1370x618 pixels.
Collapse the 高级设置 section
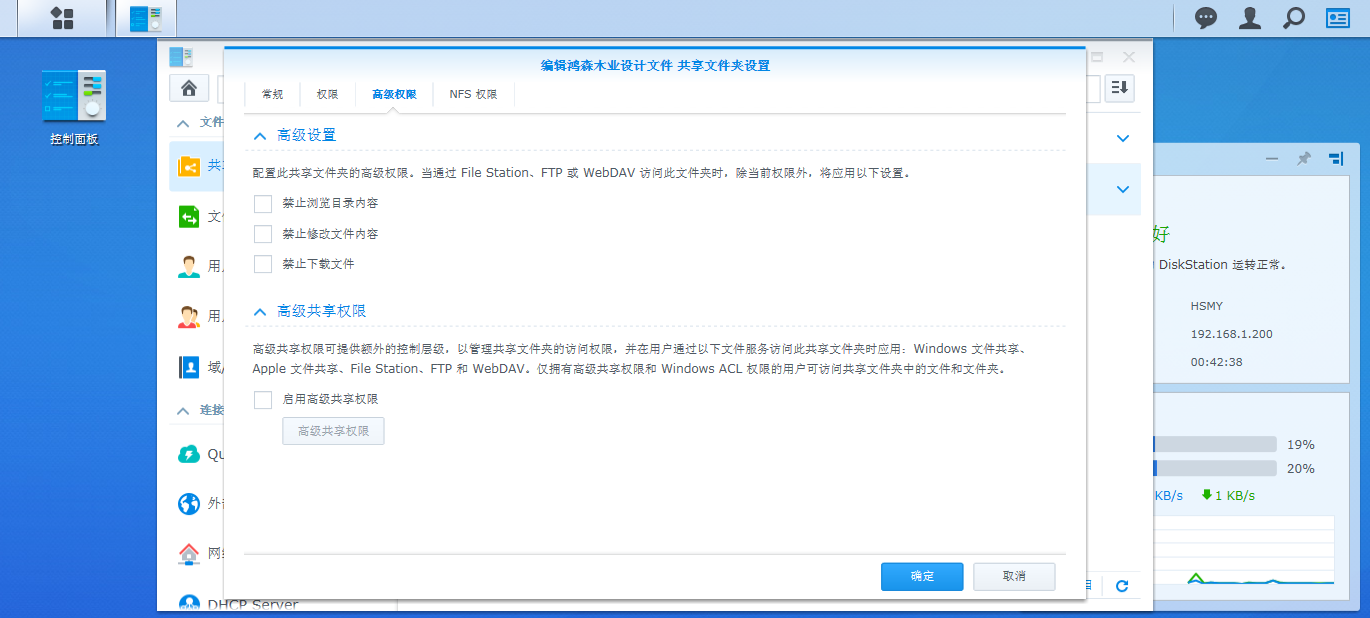260,135
